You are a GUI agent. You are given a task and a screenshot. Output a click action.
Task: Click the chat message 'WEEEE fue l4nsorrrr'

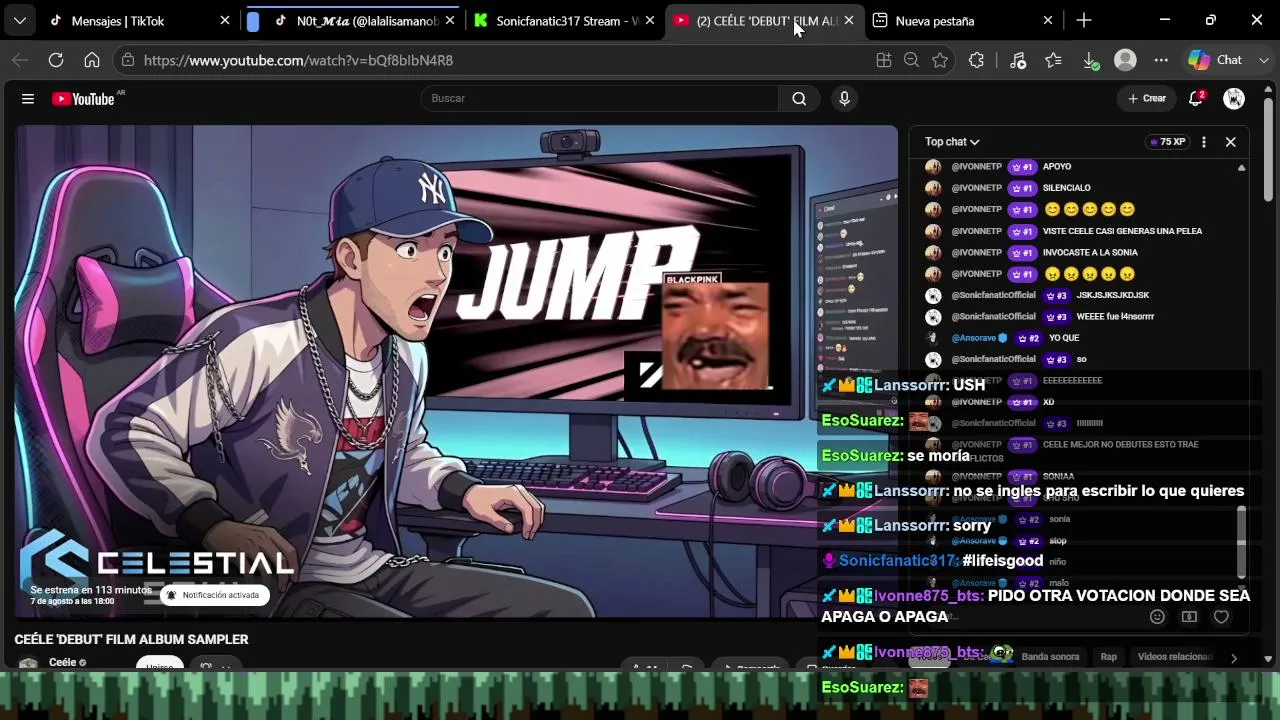coord(1115,316)
